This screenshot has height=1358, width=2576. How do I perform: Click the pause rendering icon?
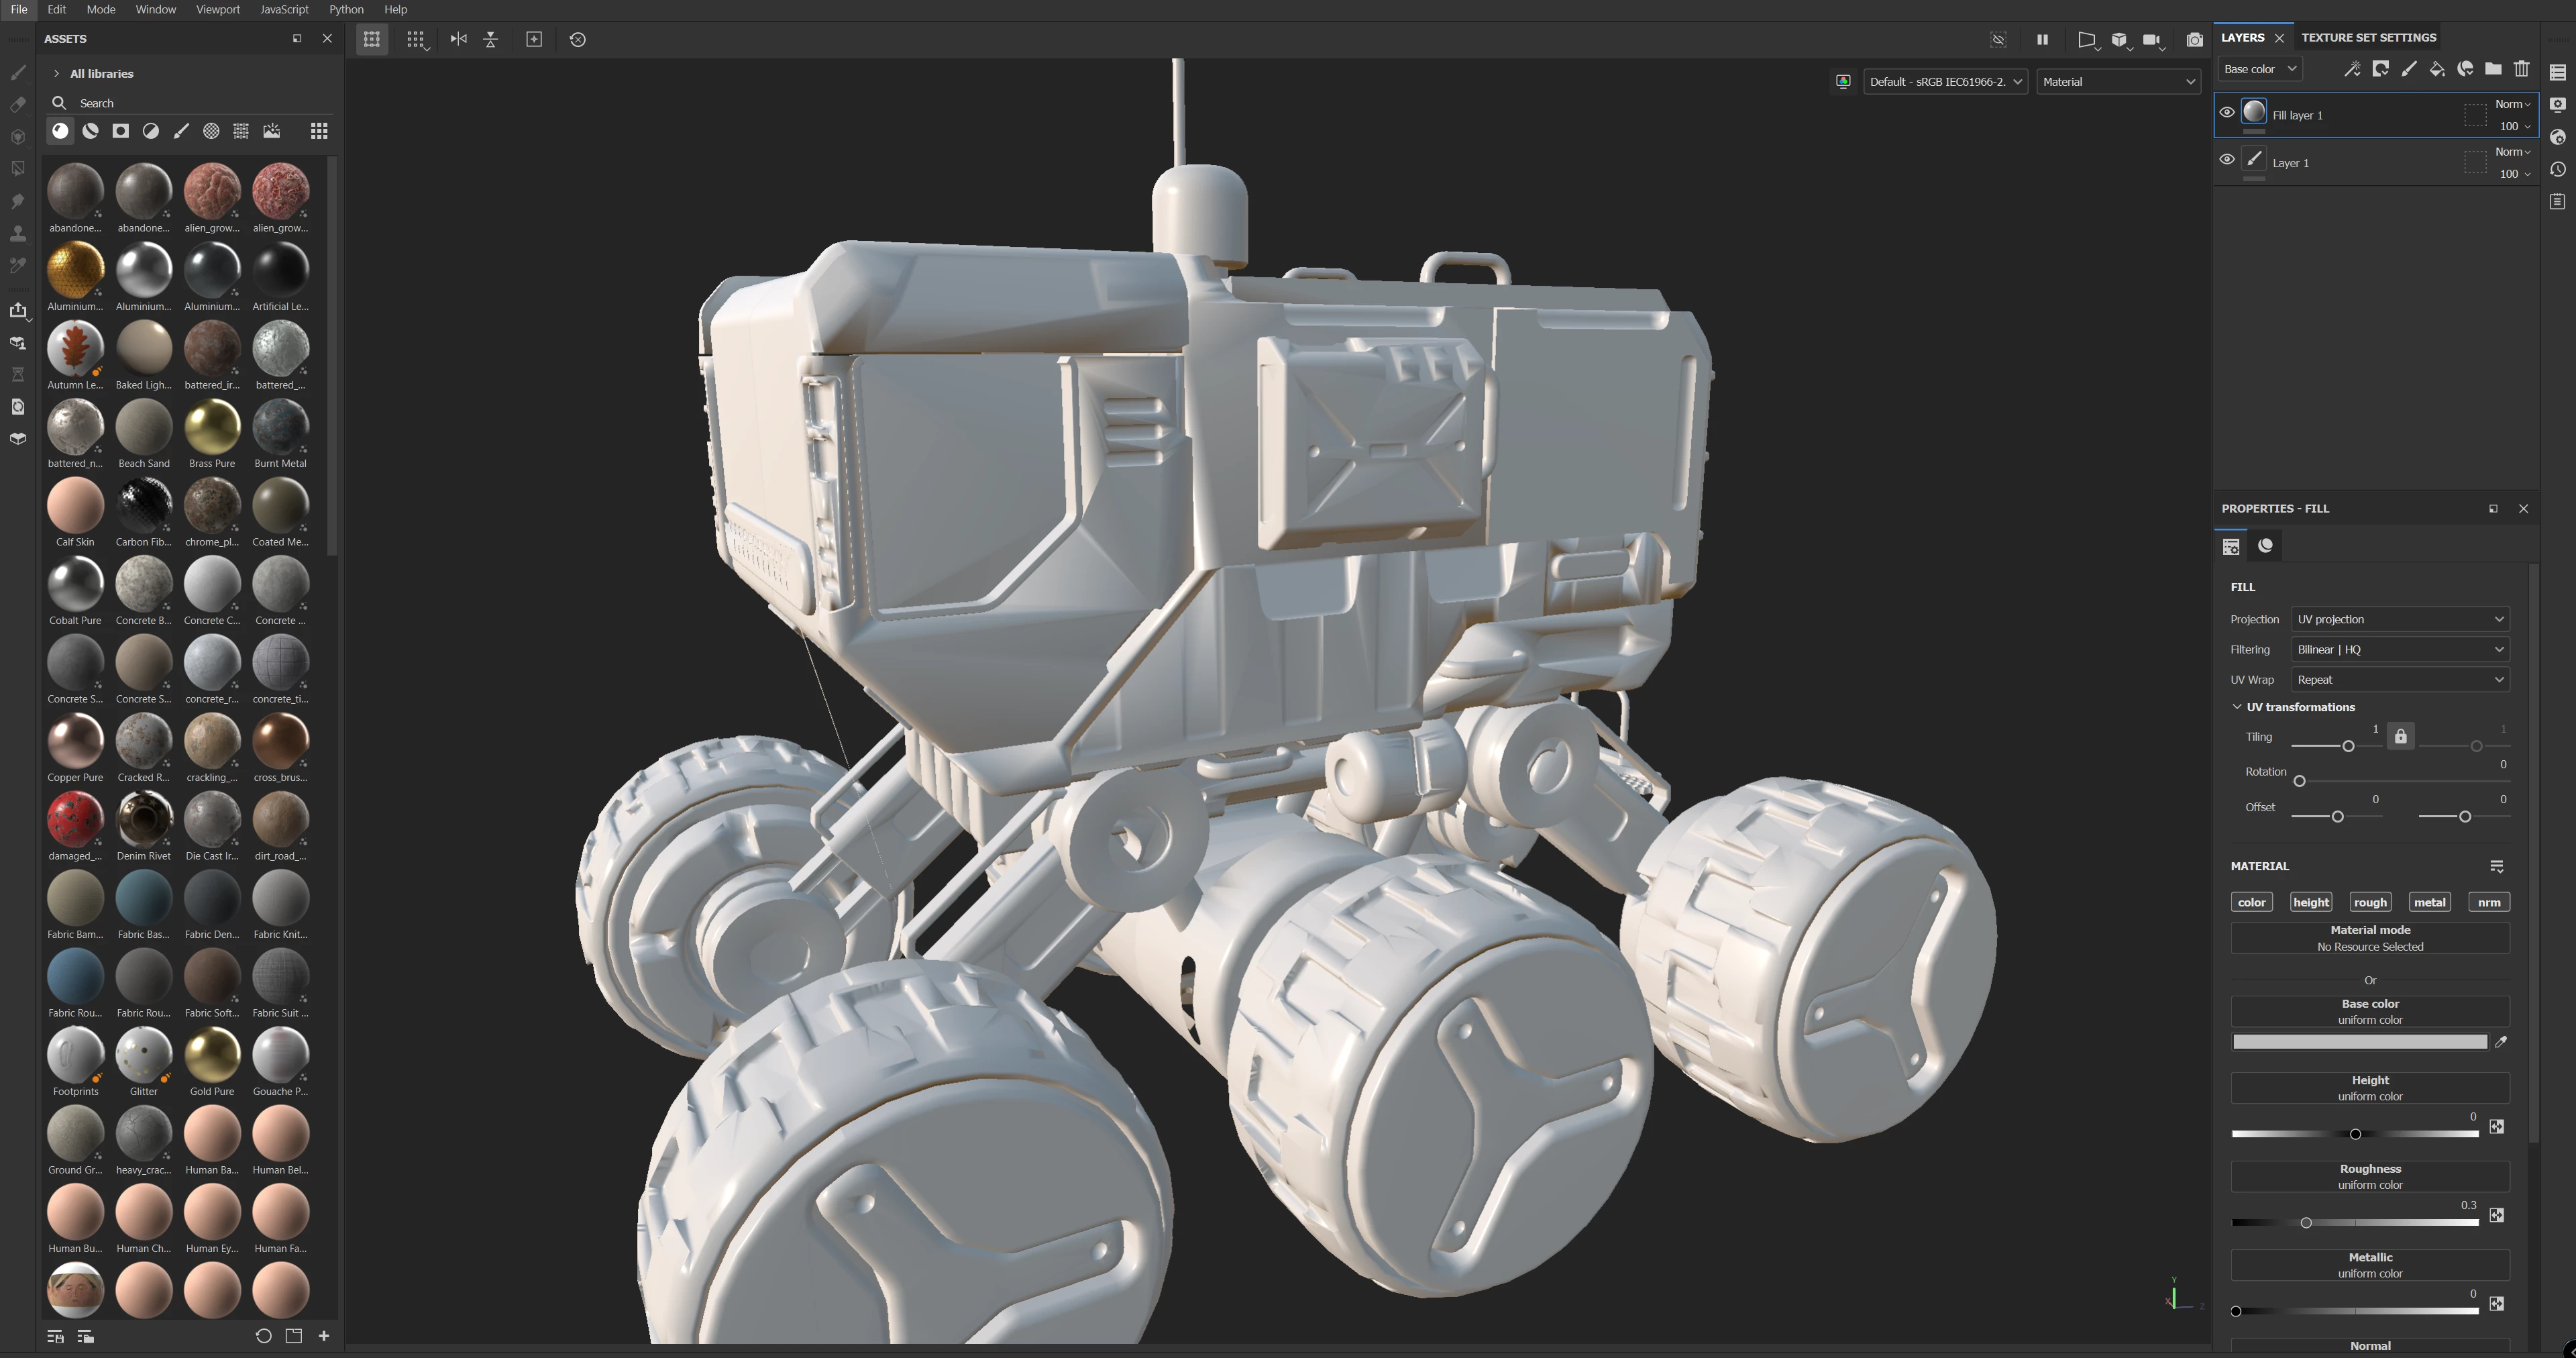point(2042,40)
